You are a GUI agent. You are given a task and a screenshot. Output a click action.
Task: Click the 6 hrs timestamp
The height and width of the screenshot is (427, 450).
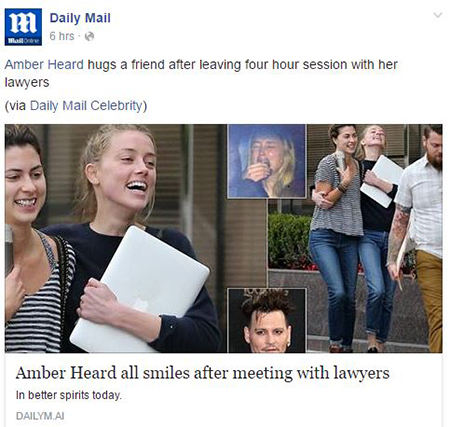[x=62, y=36]
